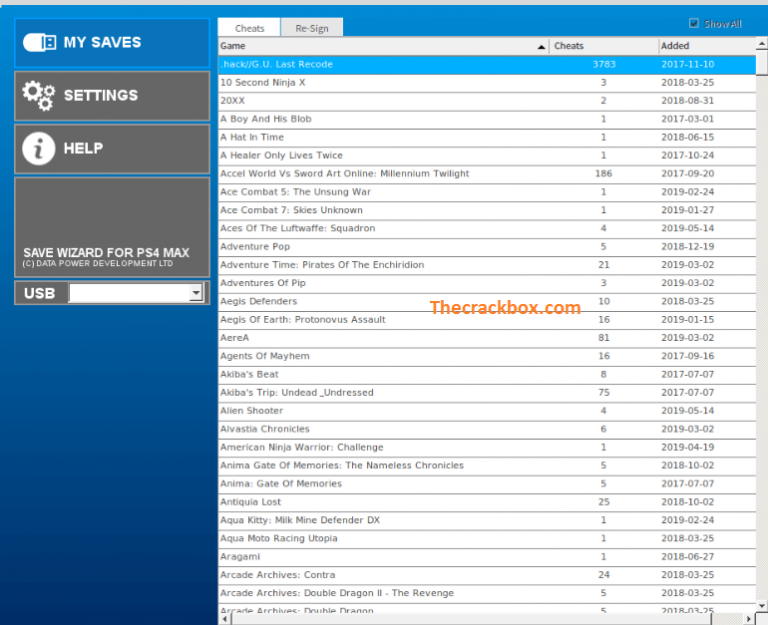Click the vertical scrollbar up arrow
This screenshot has height=625, width=768.
(x=762, y=44)
